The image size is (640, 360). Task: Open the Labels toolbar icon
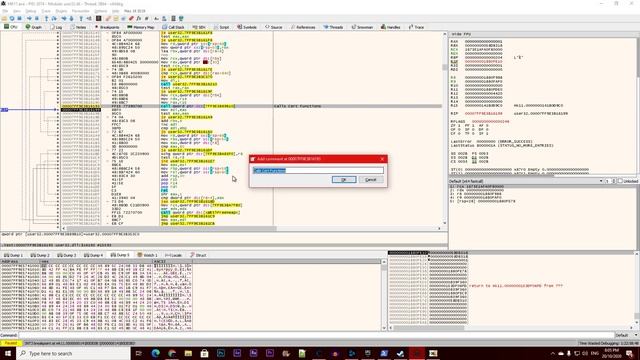[123, 18]
